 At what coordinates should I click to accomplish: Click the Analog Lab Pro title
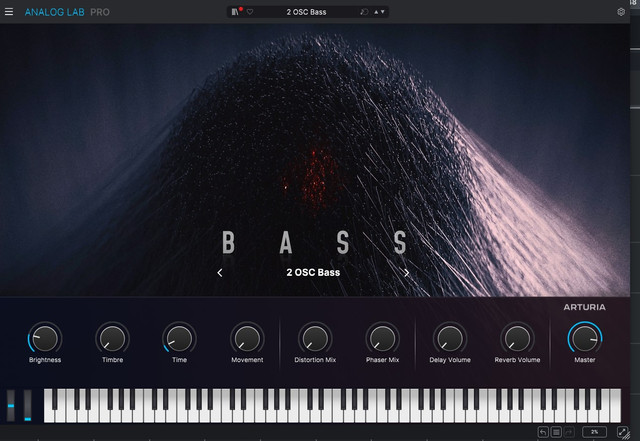(x=67, y=12)
